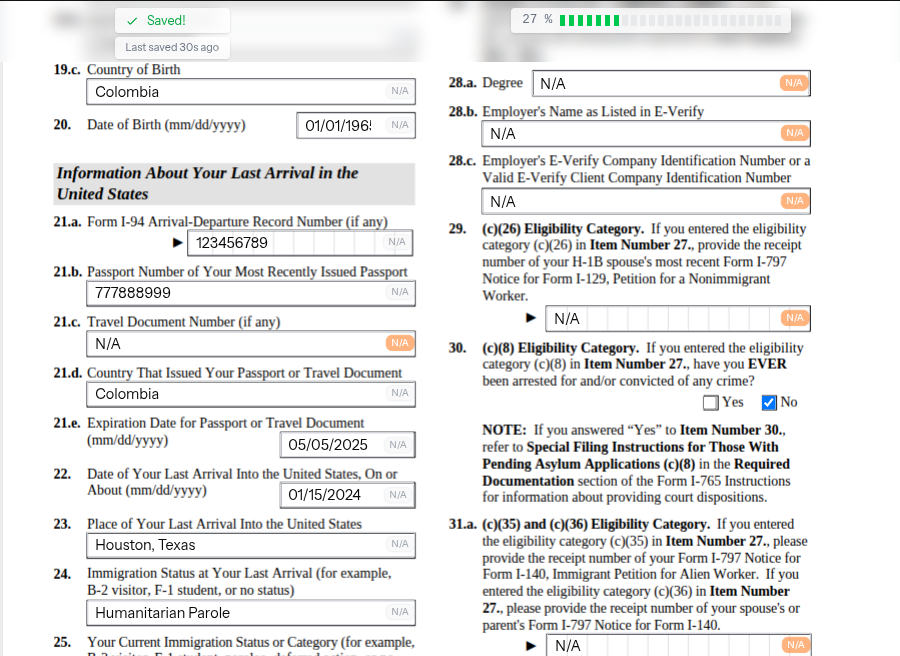
Task: Toggle N/A badge on Degree field
Action: (x=794, y=83)
